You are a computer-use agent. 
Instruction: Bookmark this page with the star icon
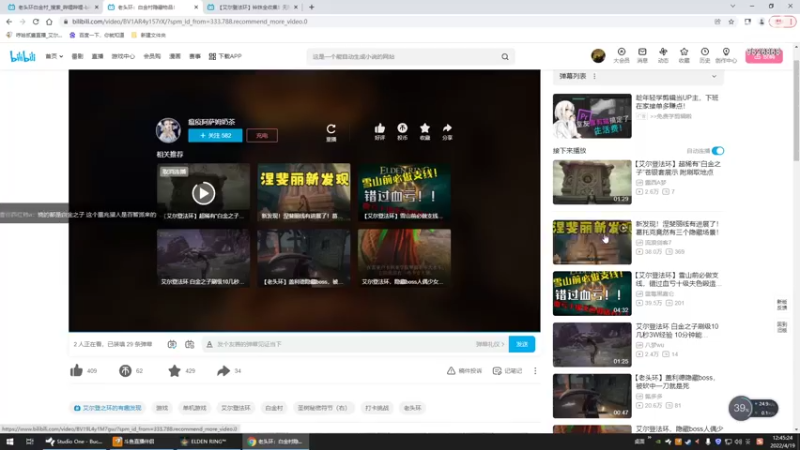pyautogui.click(x=731, y=21)
